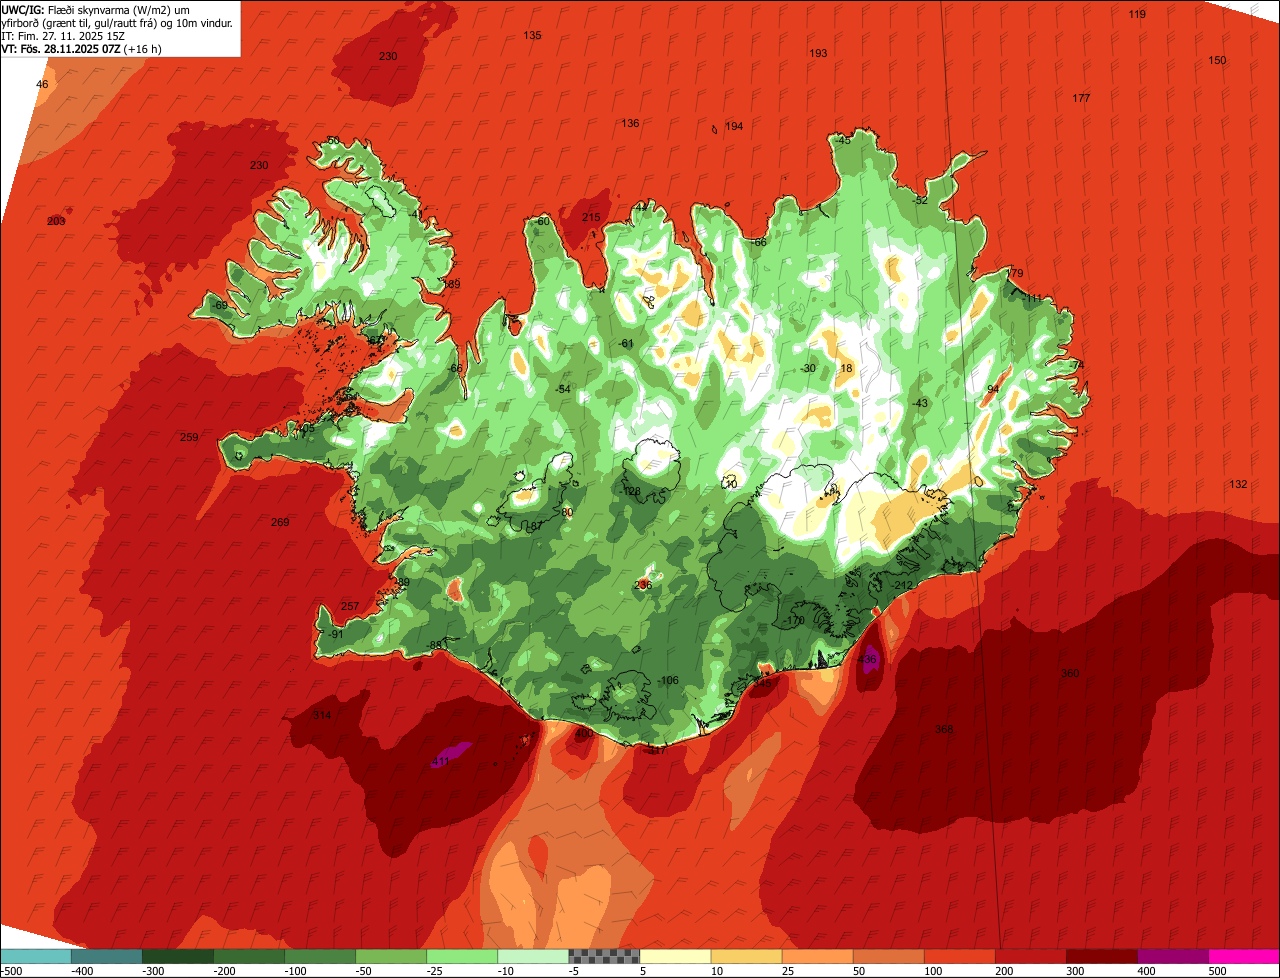Click the value 215 in the dark red bay

pyautogui.click(x=591, y=217)
